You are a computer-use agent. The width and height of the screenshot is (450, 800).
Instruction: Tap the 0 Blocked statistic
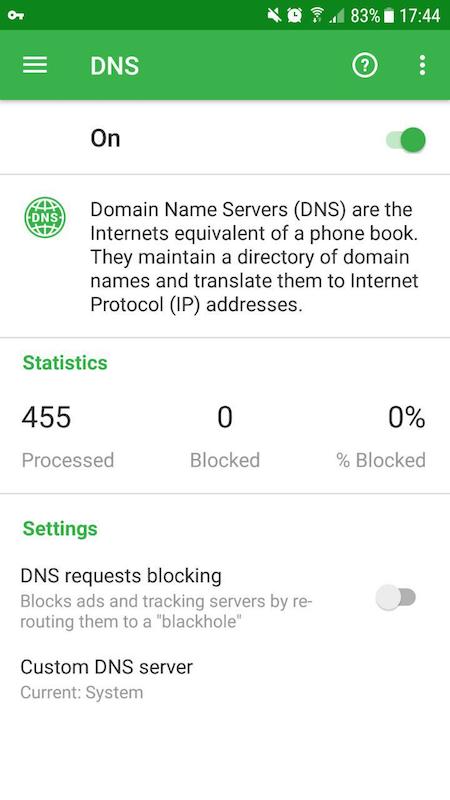coord(225,438)
